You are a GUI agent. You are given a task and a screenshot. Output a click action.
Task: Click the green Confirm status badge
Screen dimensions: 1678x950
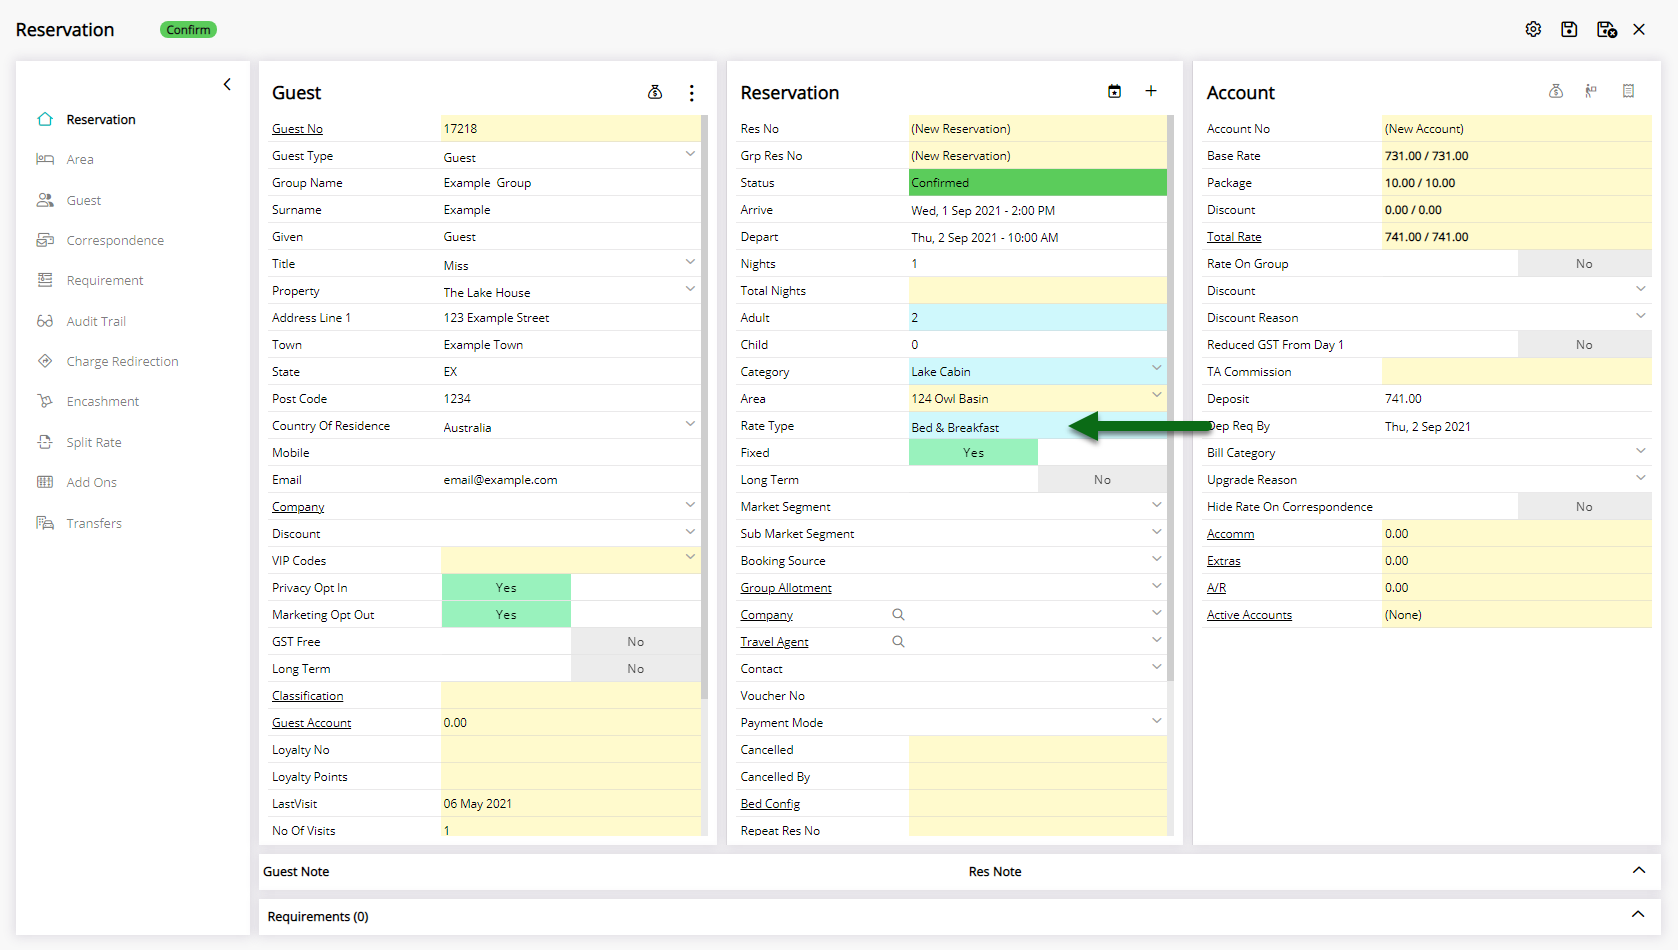[188, 30]
